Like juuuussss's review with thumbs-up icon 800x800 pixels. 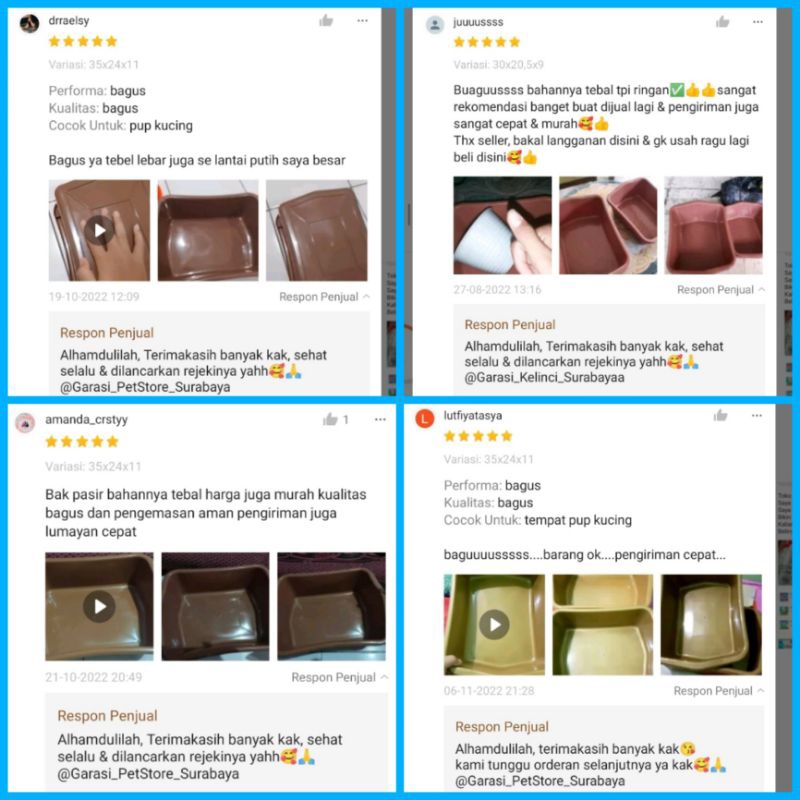(722, 21)
